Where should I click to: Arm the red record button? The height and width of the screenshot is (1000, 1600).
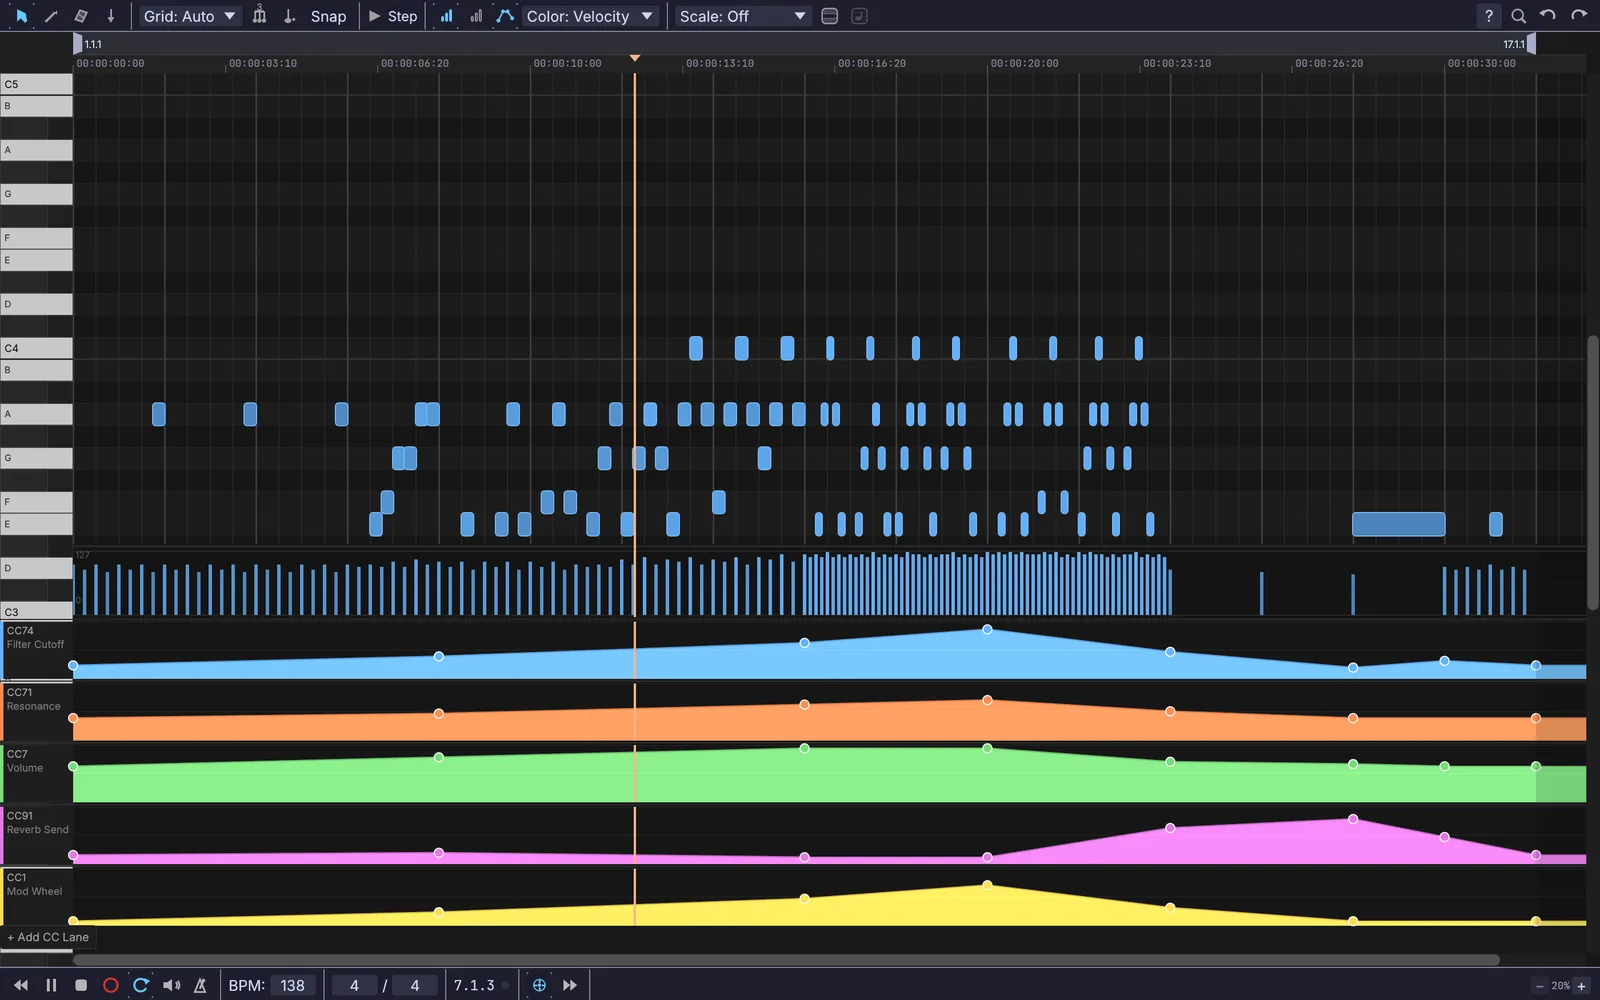click(x=111, y=985)
